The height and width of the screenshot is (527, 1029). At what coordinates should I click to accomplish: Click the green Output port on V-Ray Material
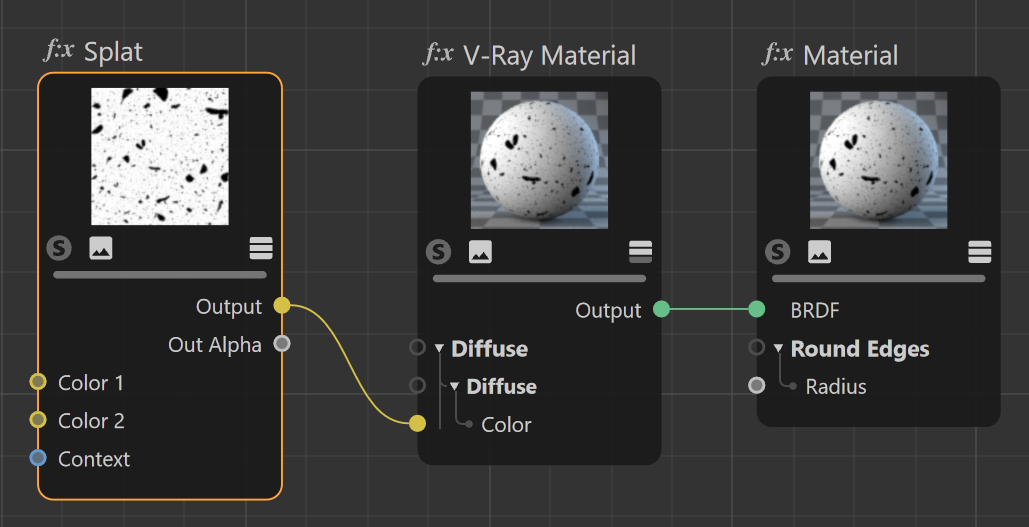[x=662, y=309]
